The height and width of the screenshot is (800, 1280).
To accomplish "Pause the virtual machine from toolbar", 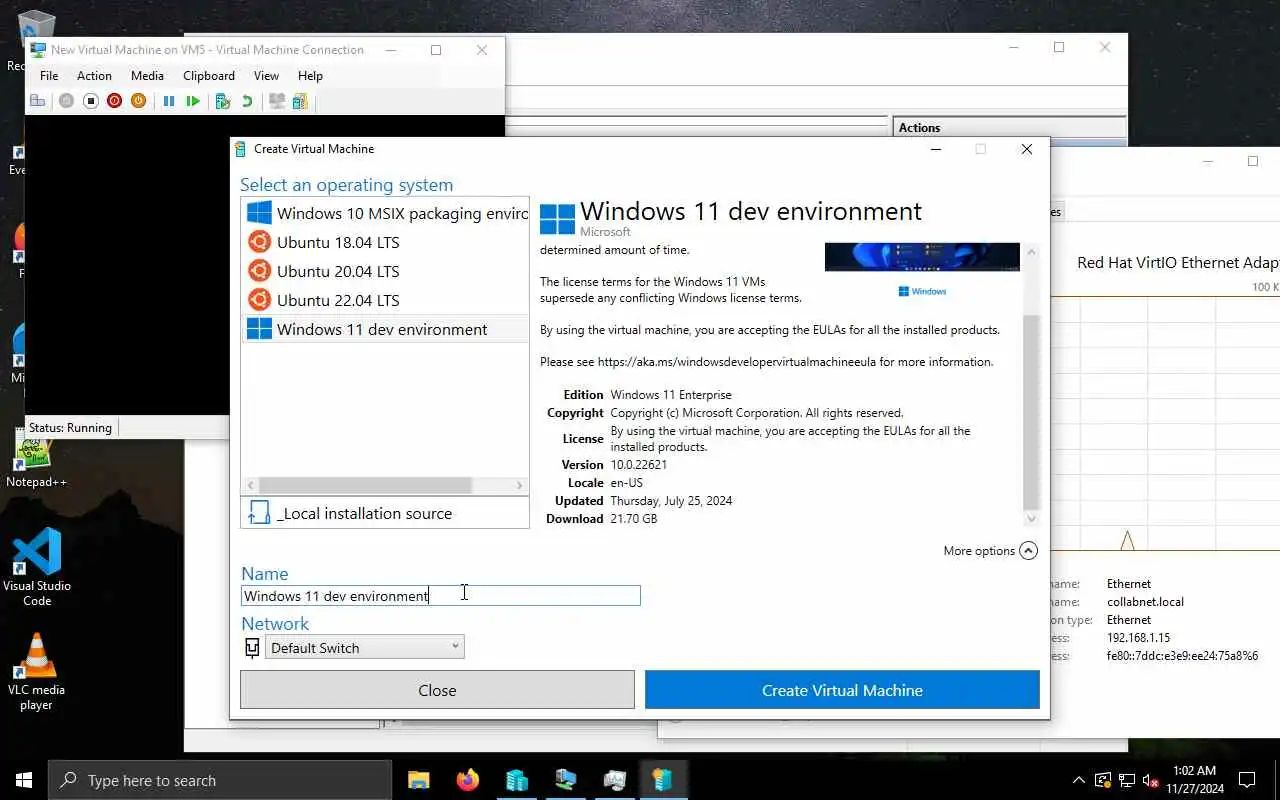I will tap(169, 101).
